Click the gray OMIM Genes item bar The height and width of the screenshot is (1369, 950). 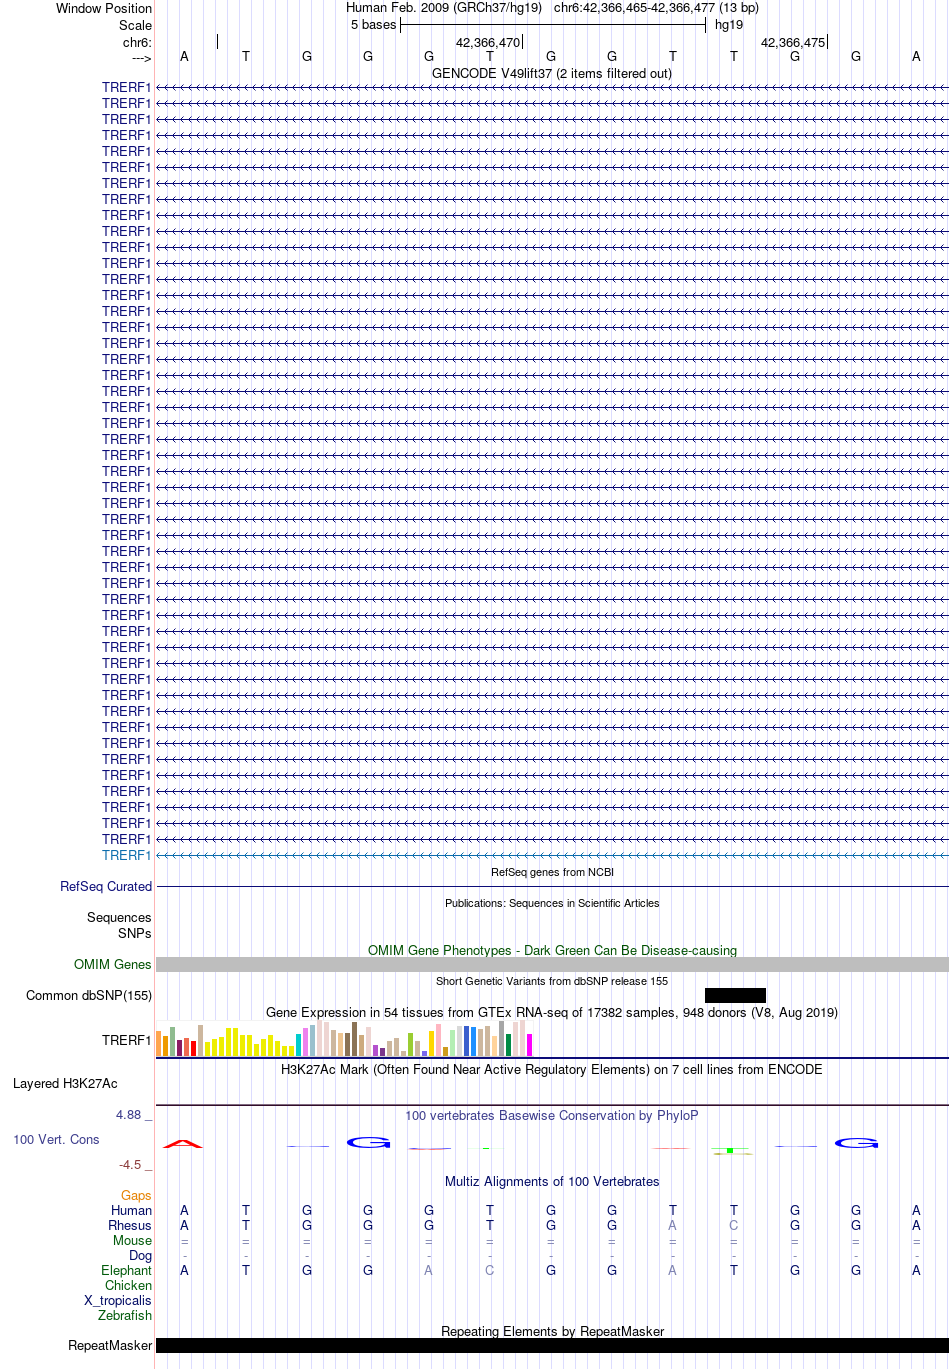(x=552, y=964)
